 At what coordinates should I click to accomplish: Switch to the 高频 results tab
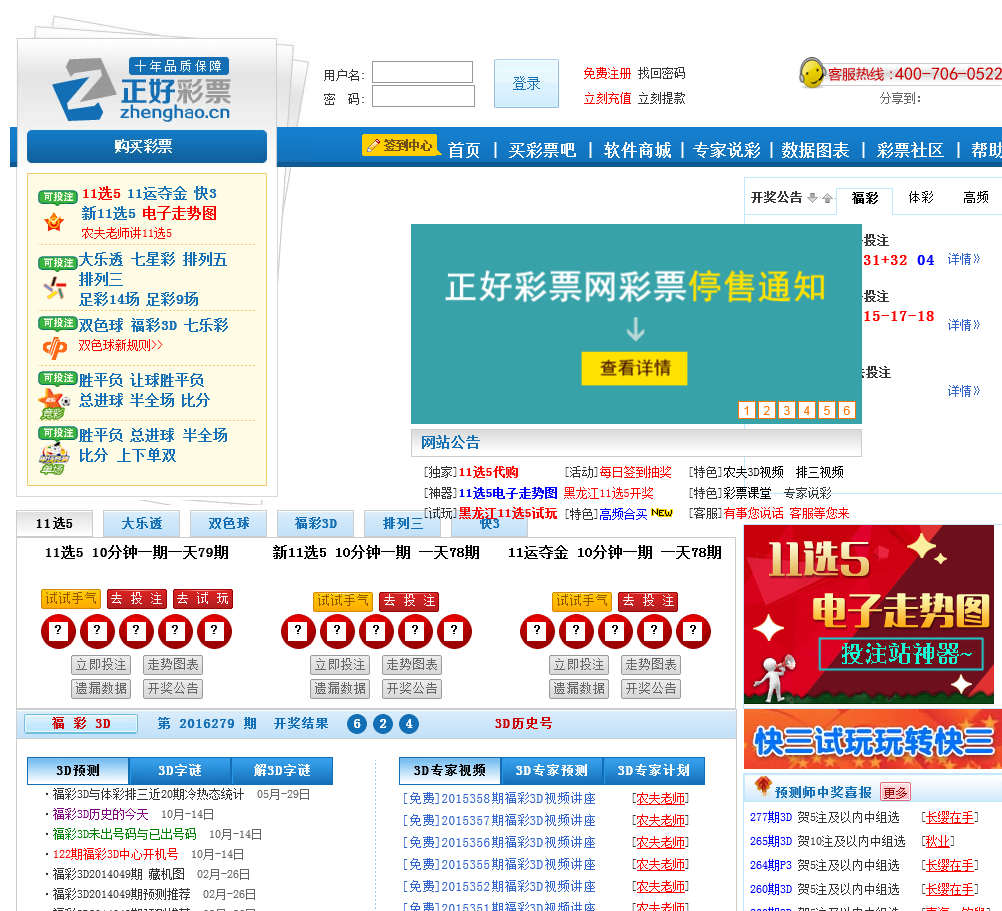(x=976, y=197)
